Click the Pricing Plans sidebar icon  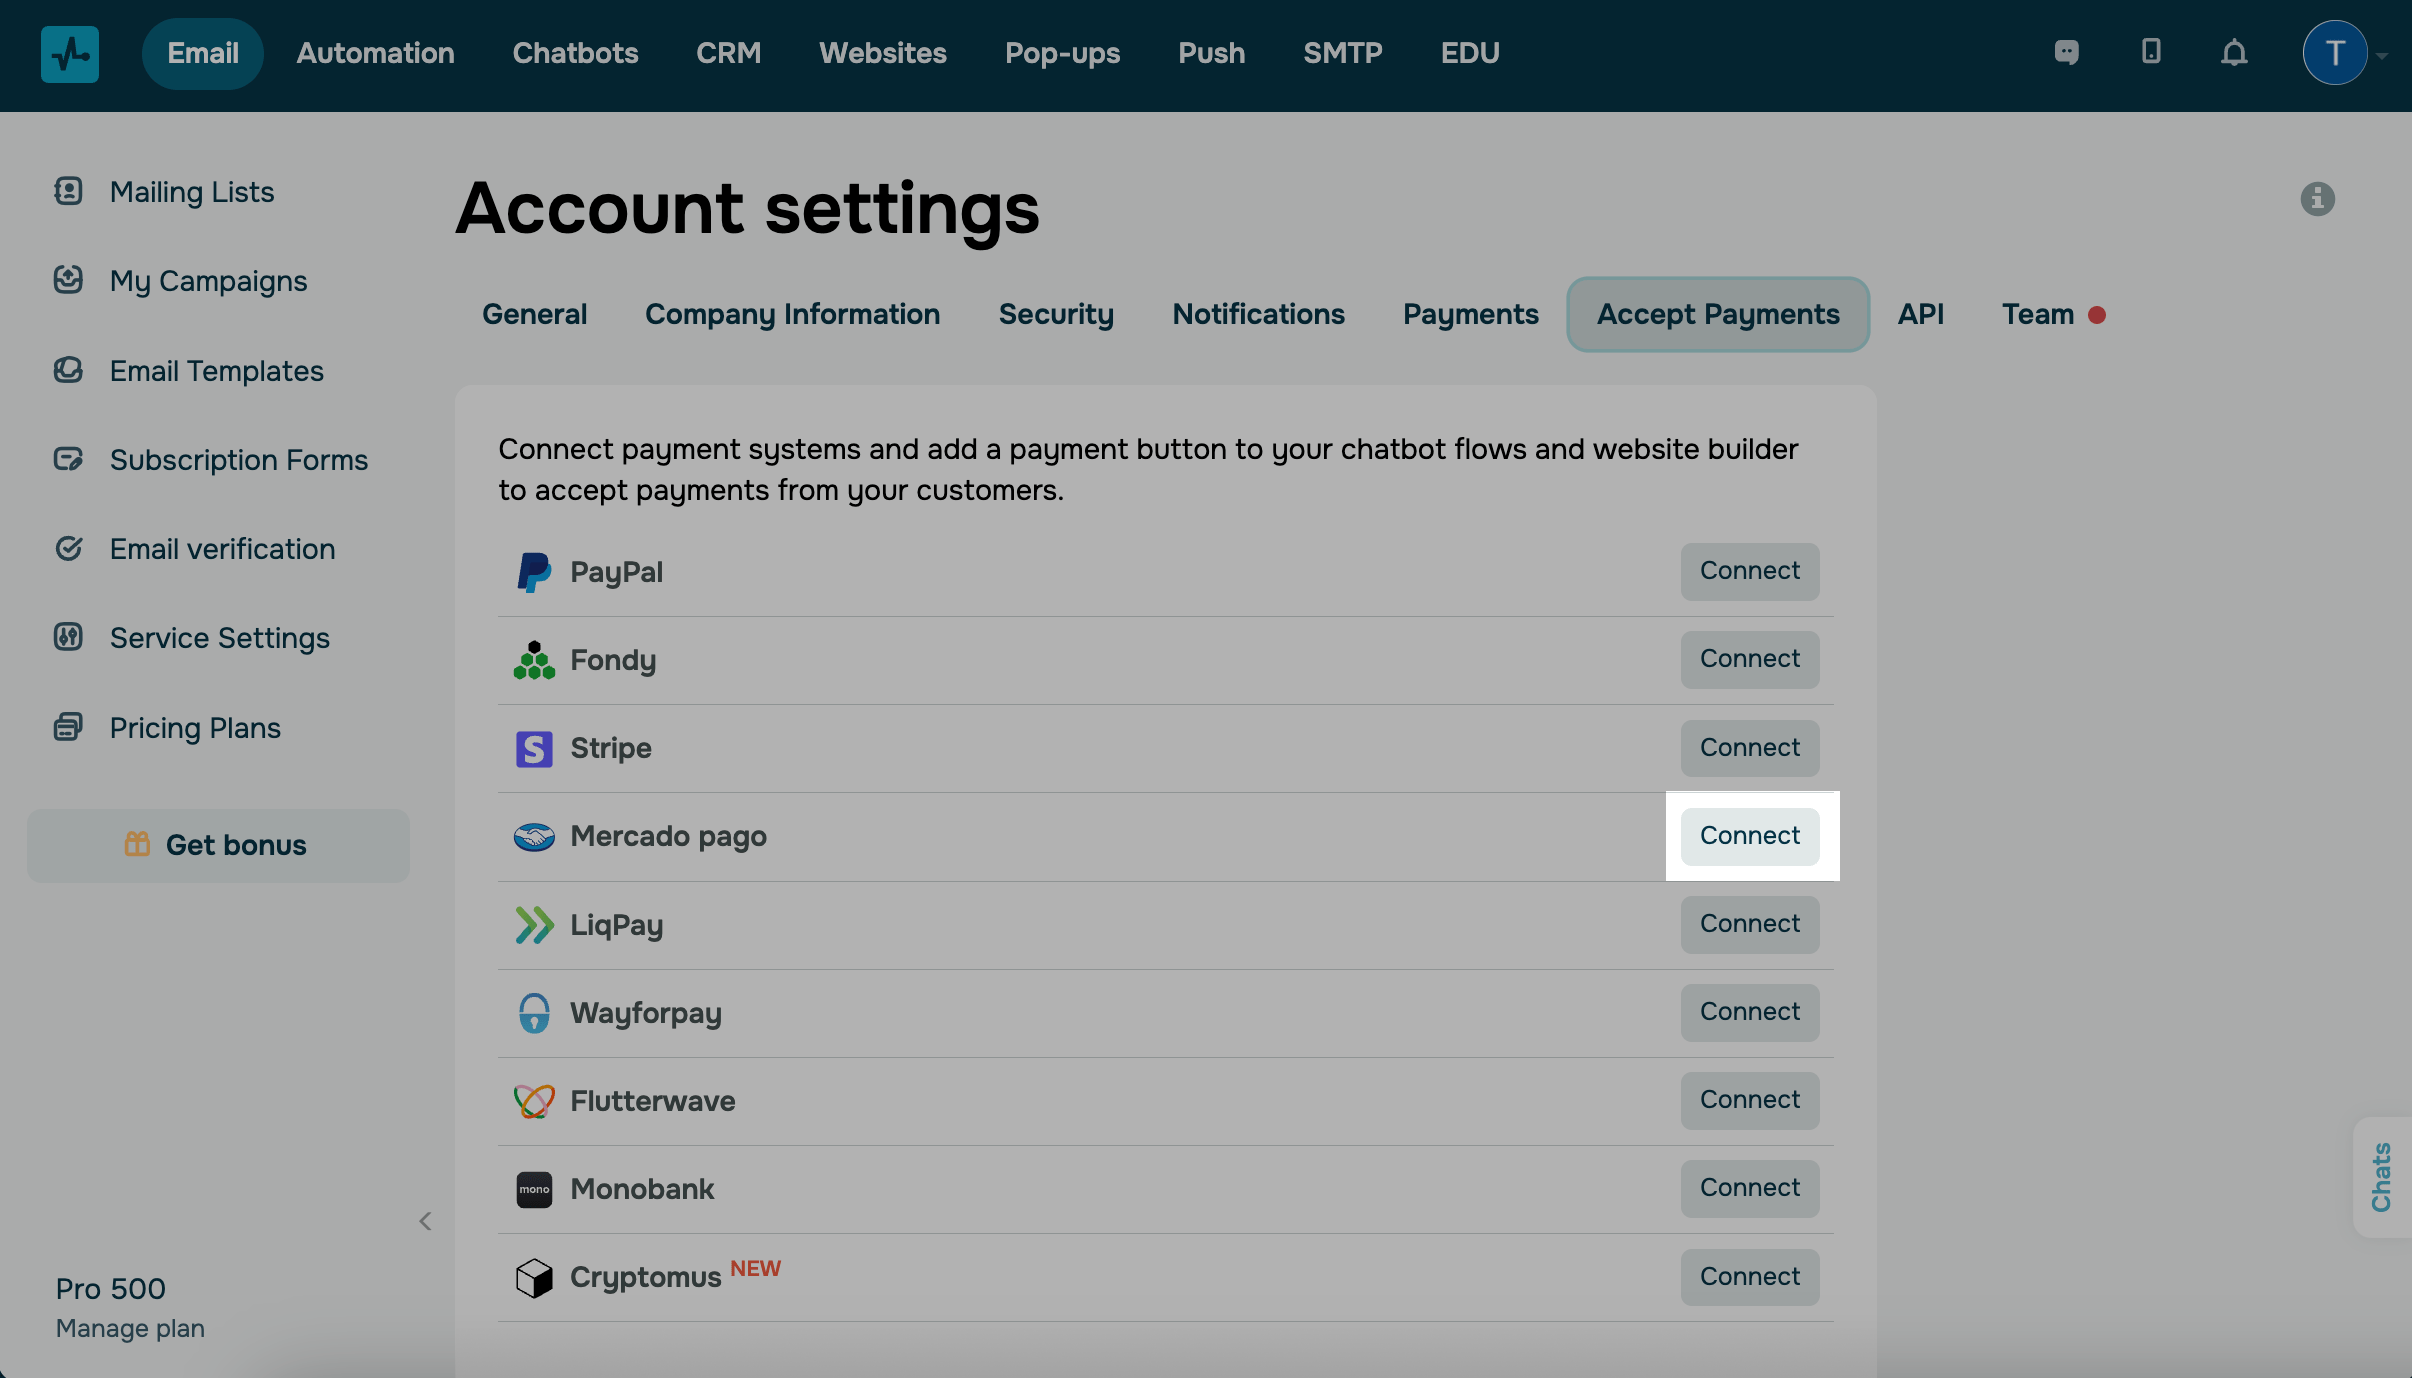point(68,727)
